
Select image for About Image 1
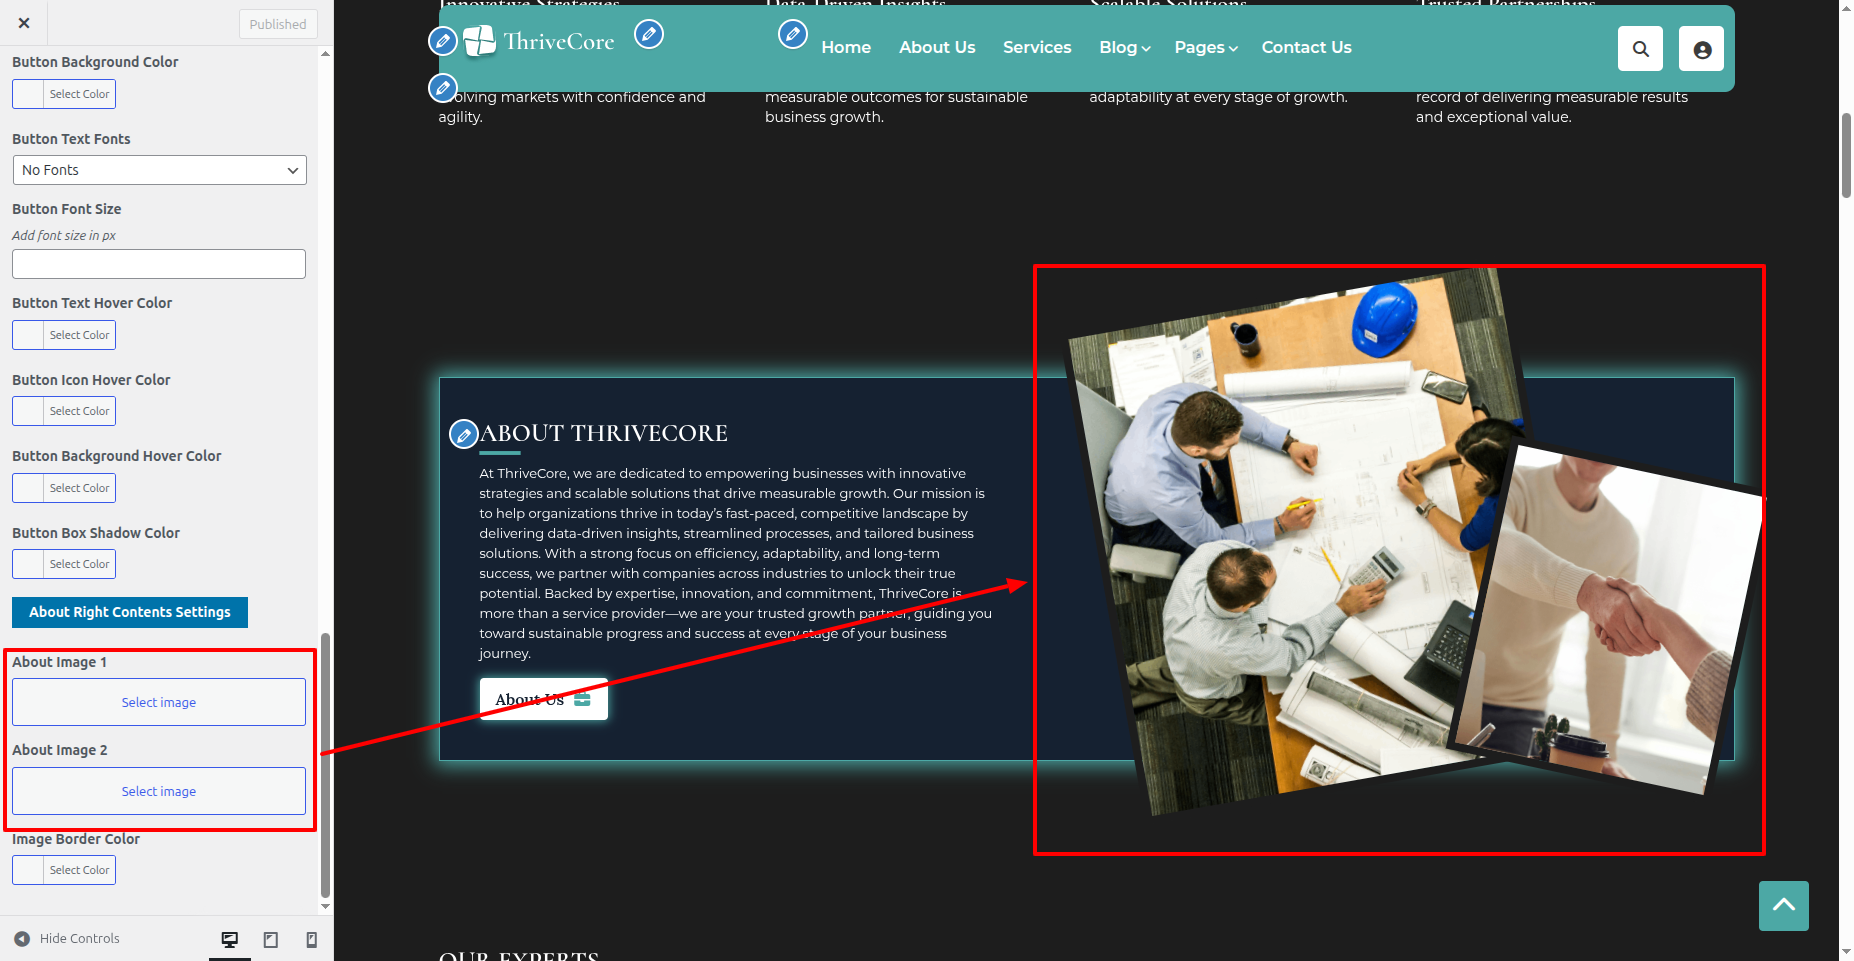[x=159, y=703]
